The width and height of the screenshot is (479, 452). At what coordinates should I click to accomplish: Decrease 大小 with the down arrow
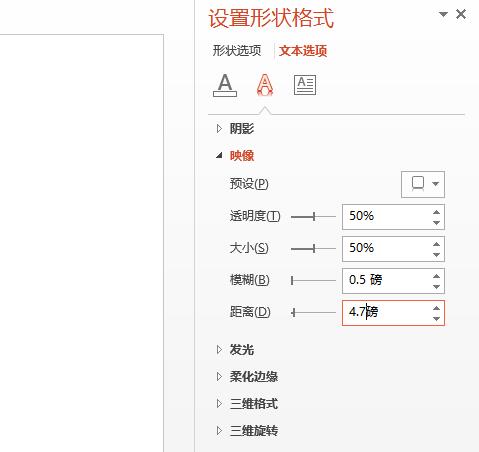[x=437, y=254]
